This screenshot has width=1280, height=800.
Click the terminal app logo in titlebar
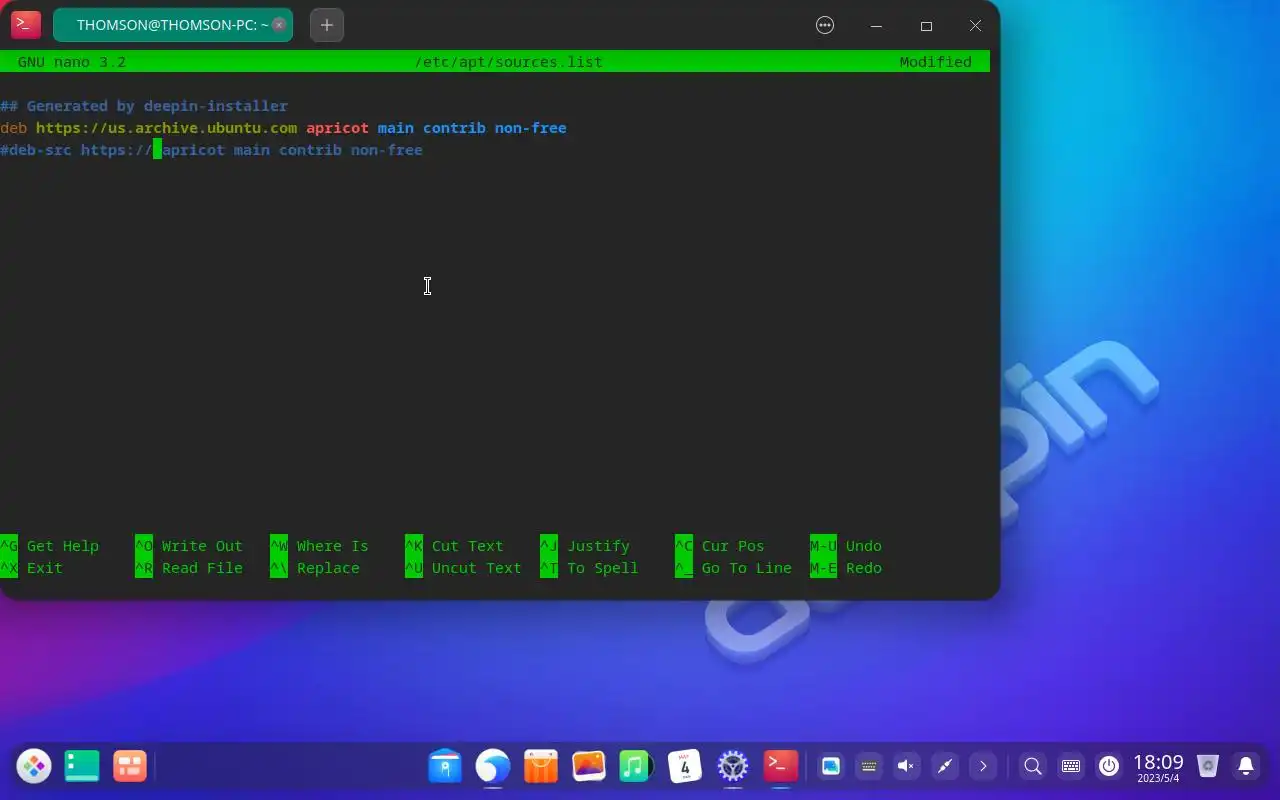26,25
